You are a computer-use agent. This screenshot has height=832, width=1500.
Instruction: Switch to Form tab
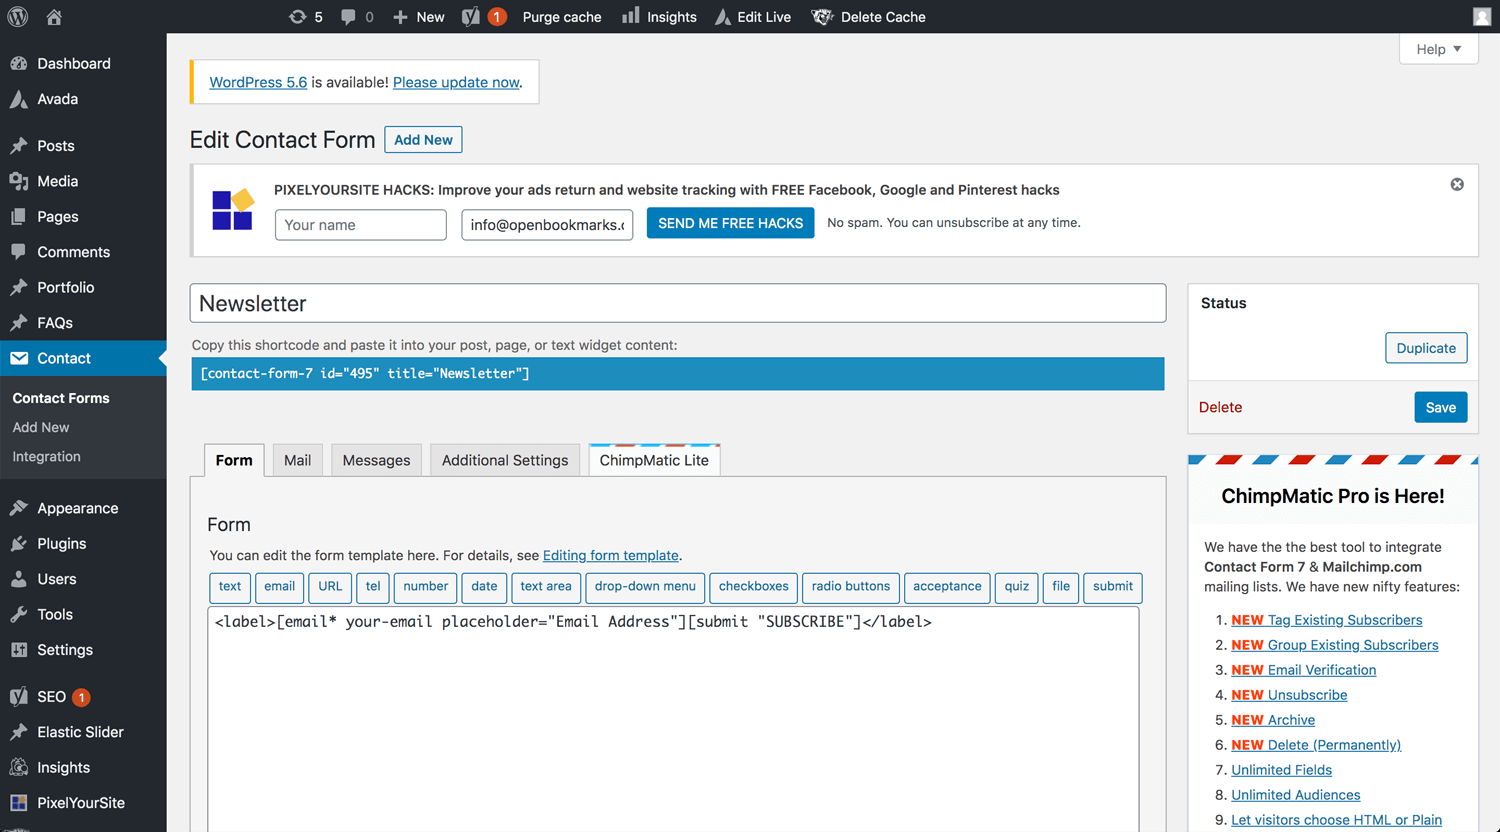click(x=234, y=460)
